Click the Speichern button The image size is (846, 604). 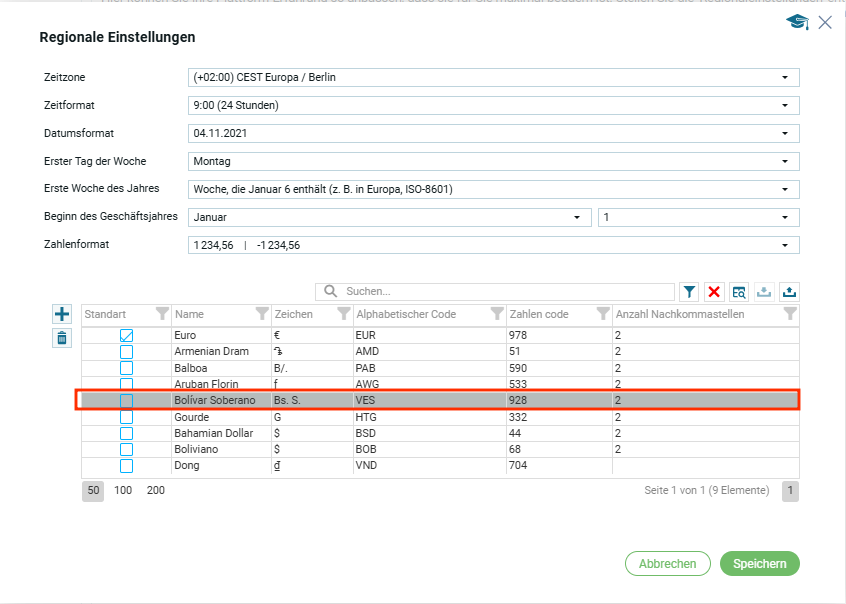pos(759,564)
